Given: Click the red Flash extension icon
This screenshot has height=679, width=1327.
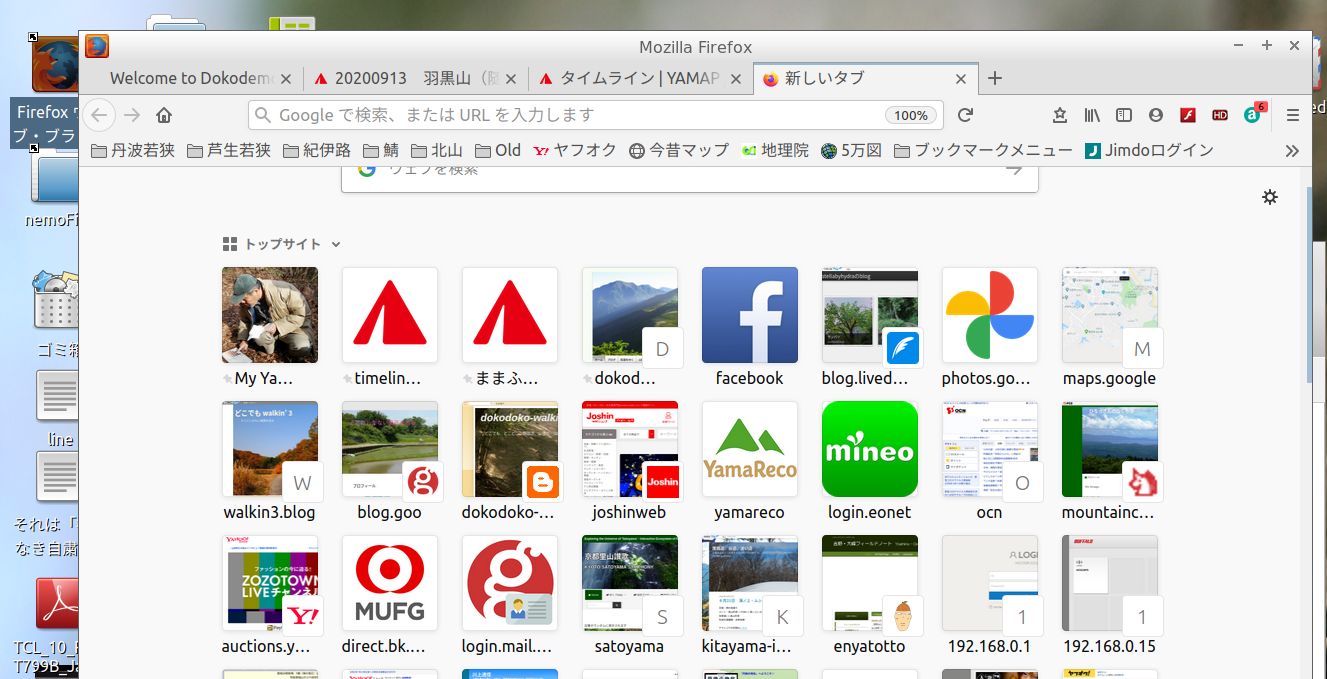Looking at the screenshot, I should 1188,115.
